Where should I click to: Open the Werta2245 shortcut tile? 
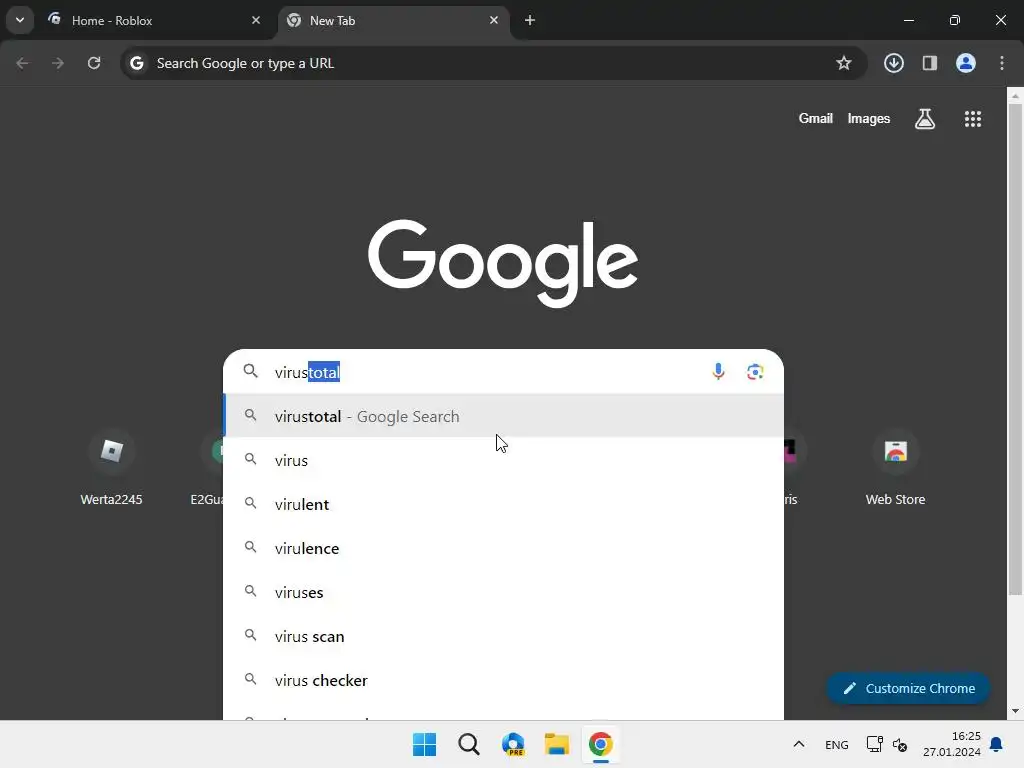click(111, 468)
